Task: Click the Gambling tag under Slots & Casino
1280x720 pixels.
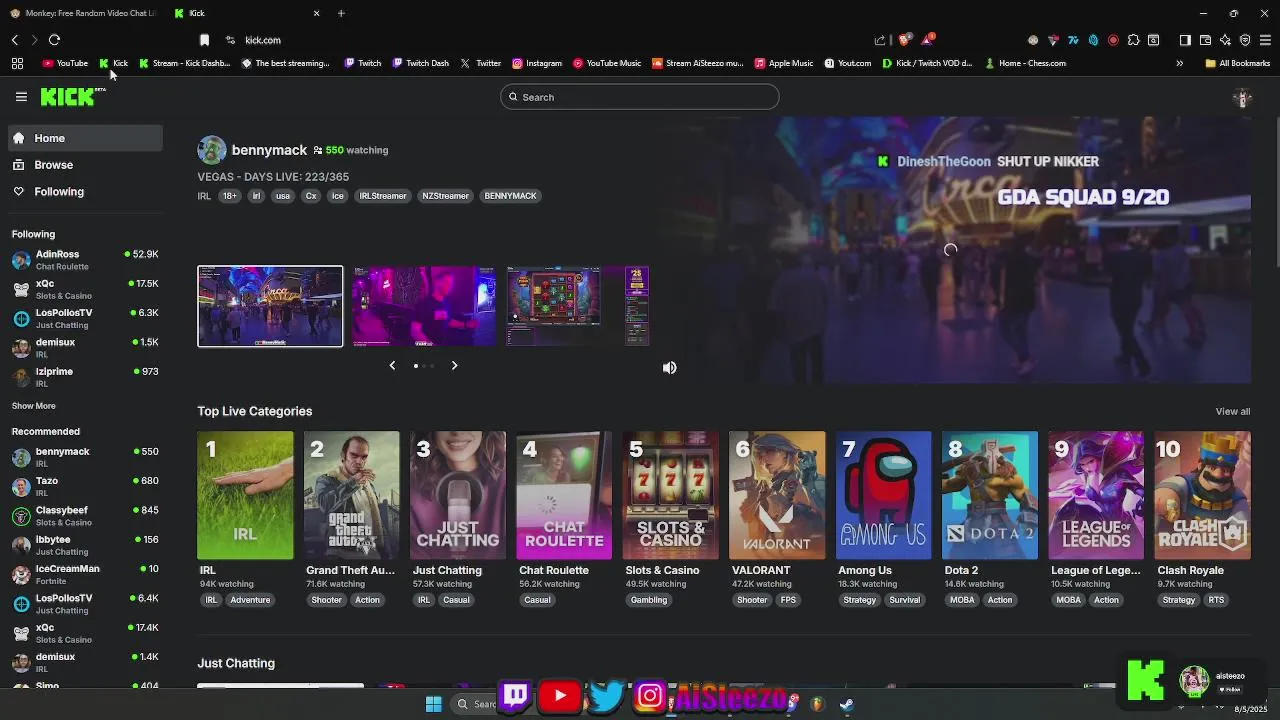Action: tap(648, 600)
